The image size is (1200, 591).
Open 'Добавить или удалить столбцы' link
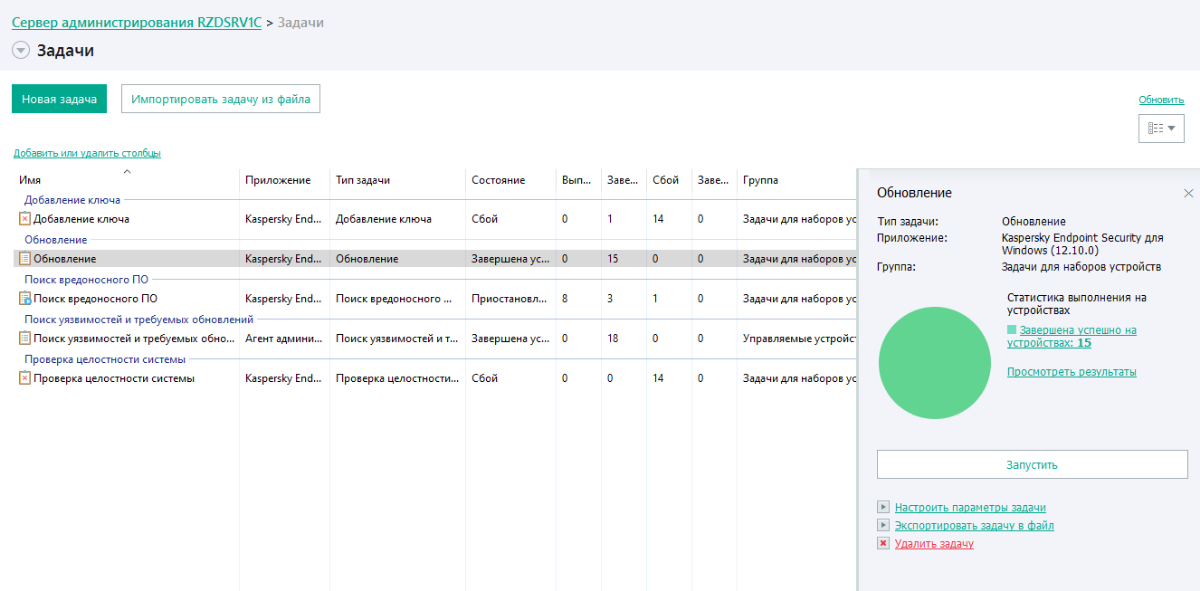pyautogui.click(x=87, y=153)
